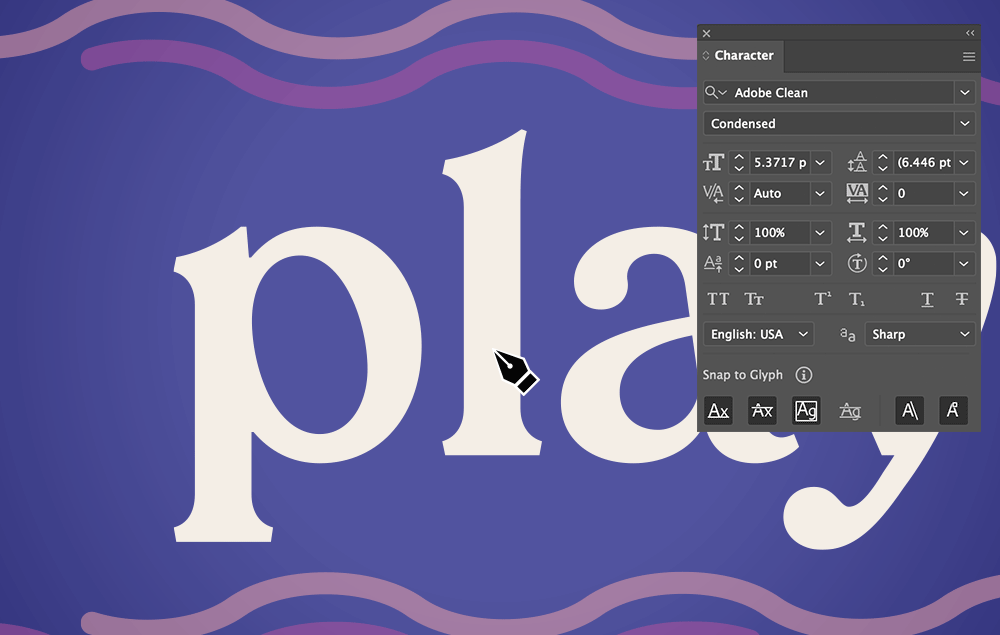Toggle the glyph bounds snap option
Image resolution: width=1000 pixels, height=635 pixels.
pyautogui.click(x=806, y=410)
